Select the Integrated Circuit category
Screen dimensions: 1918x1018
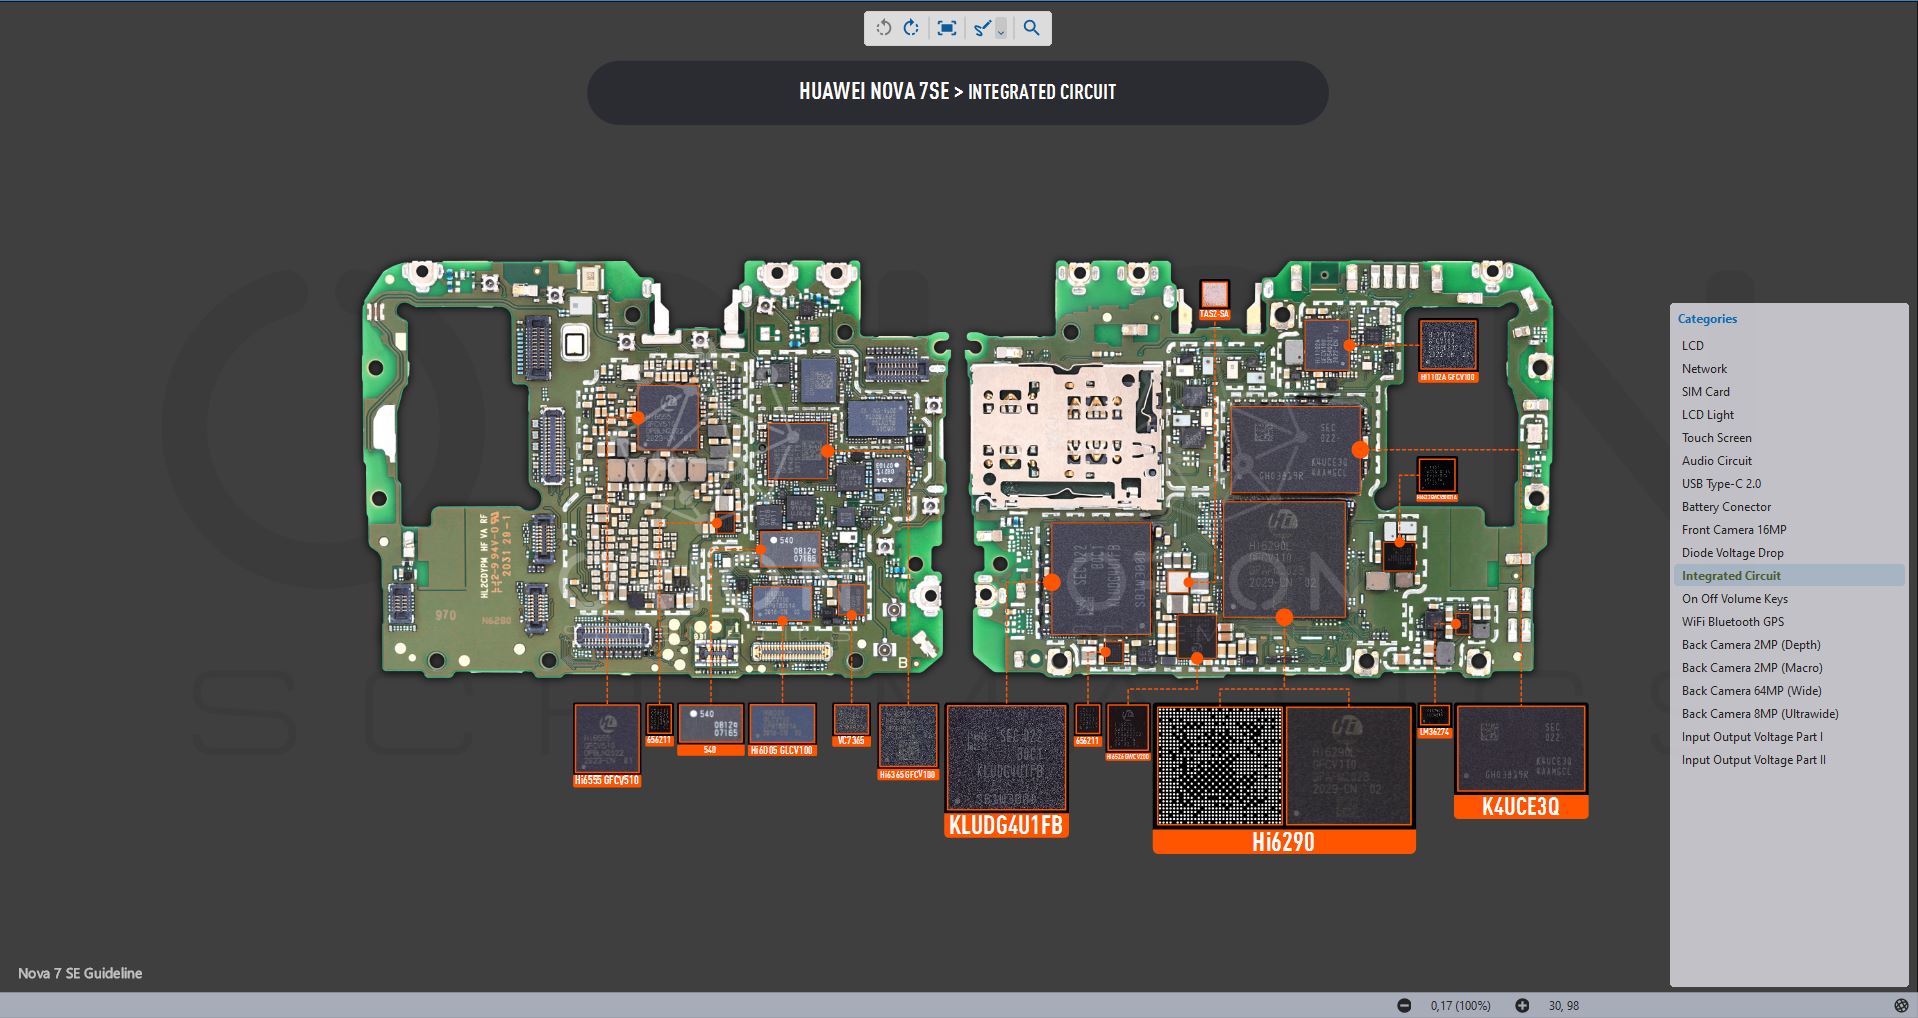1789,575
